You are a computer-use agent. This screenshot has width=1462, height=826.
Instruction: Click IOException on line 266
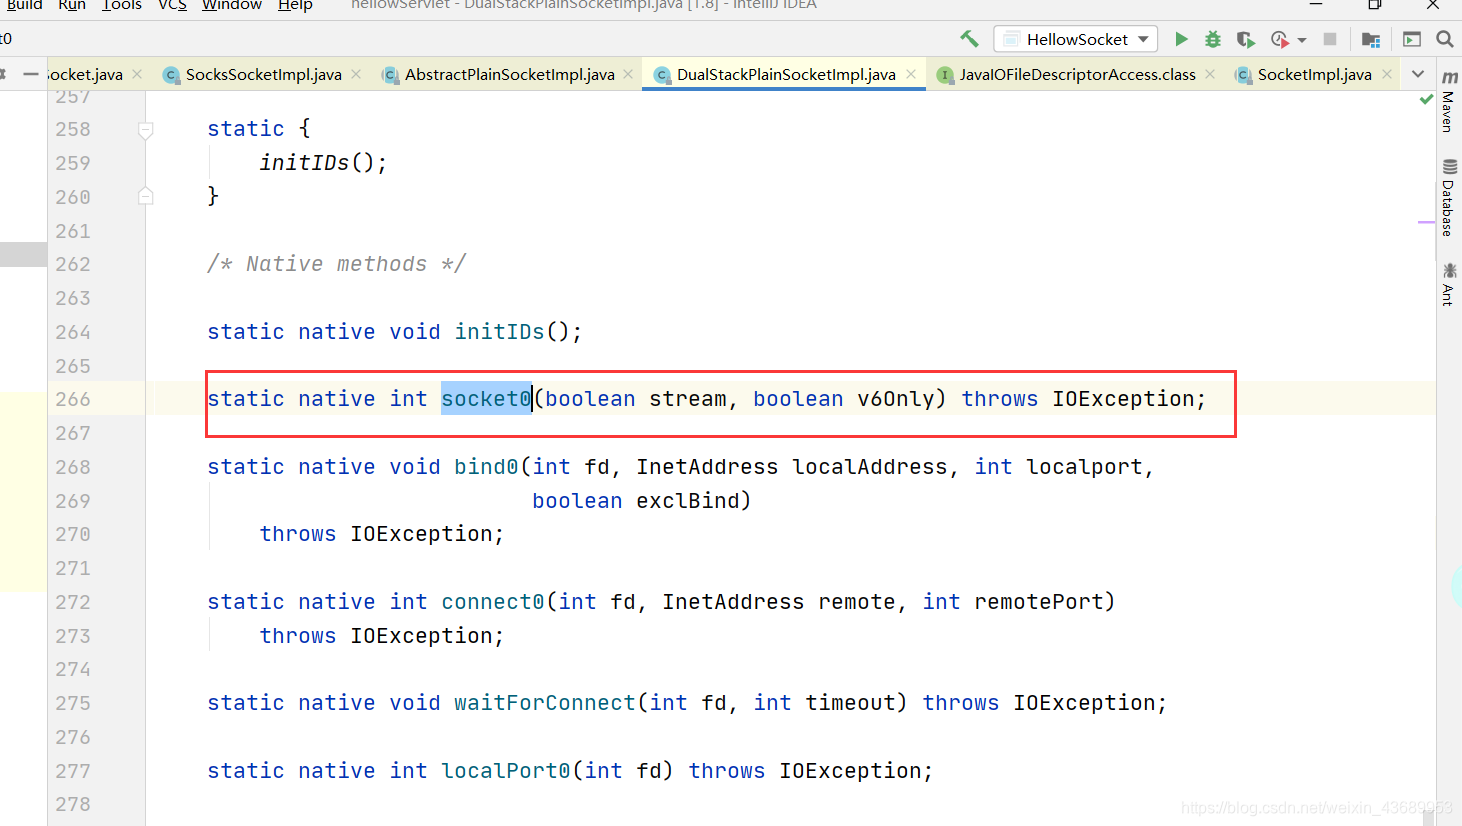point(1124,399)
